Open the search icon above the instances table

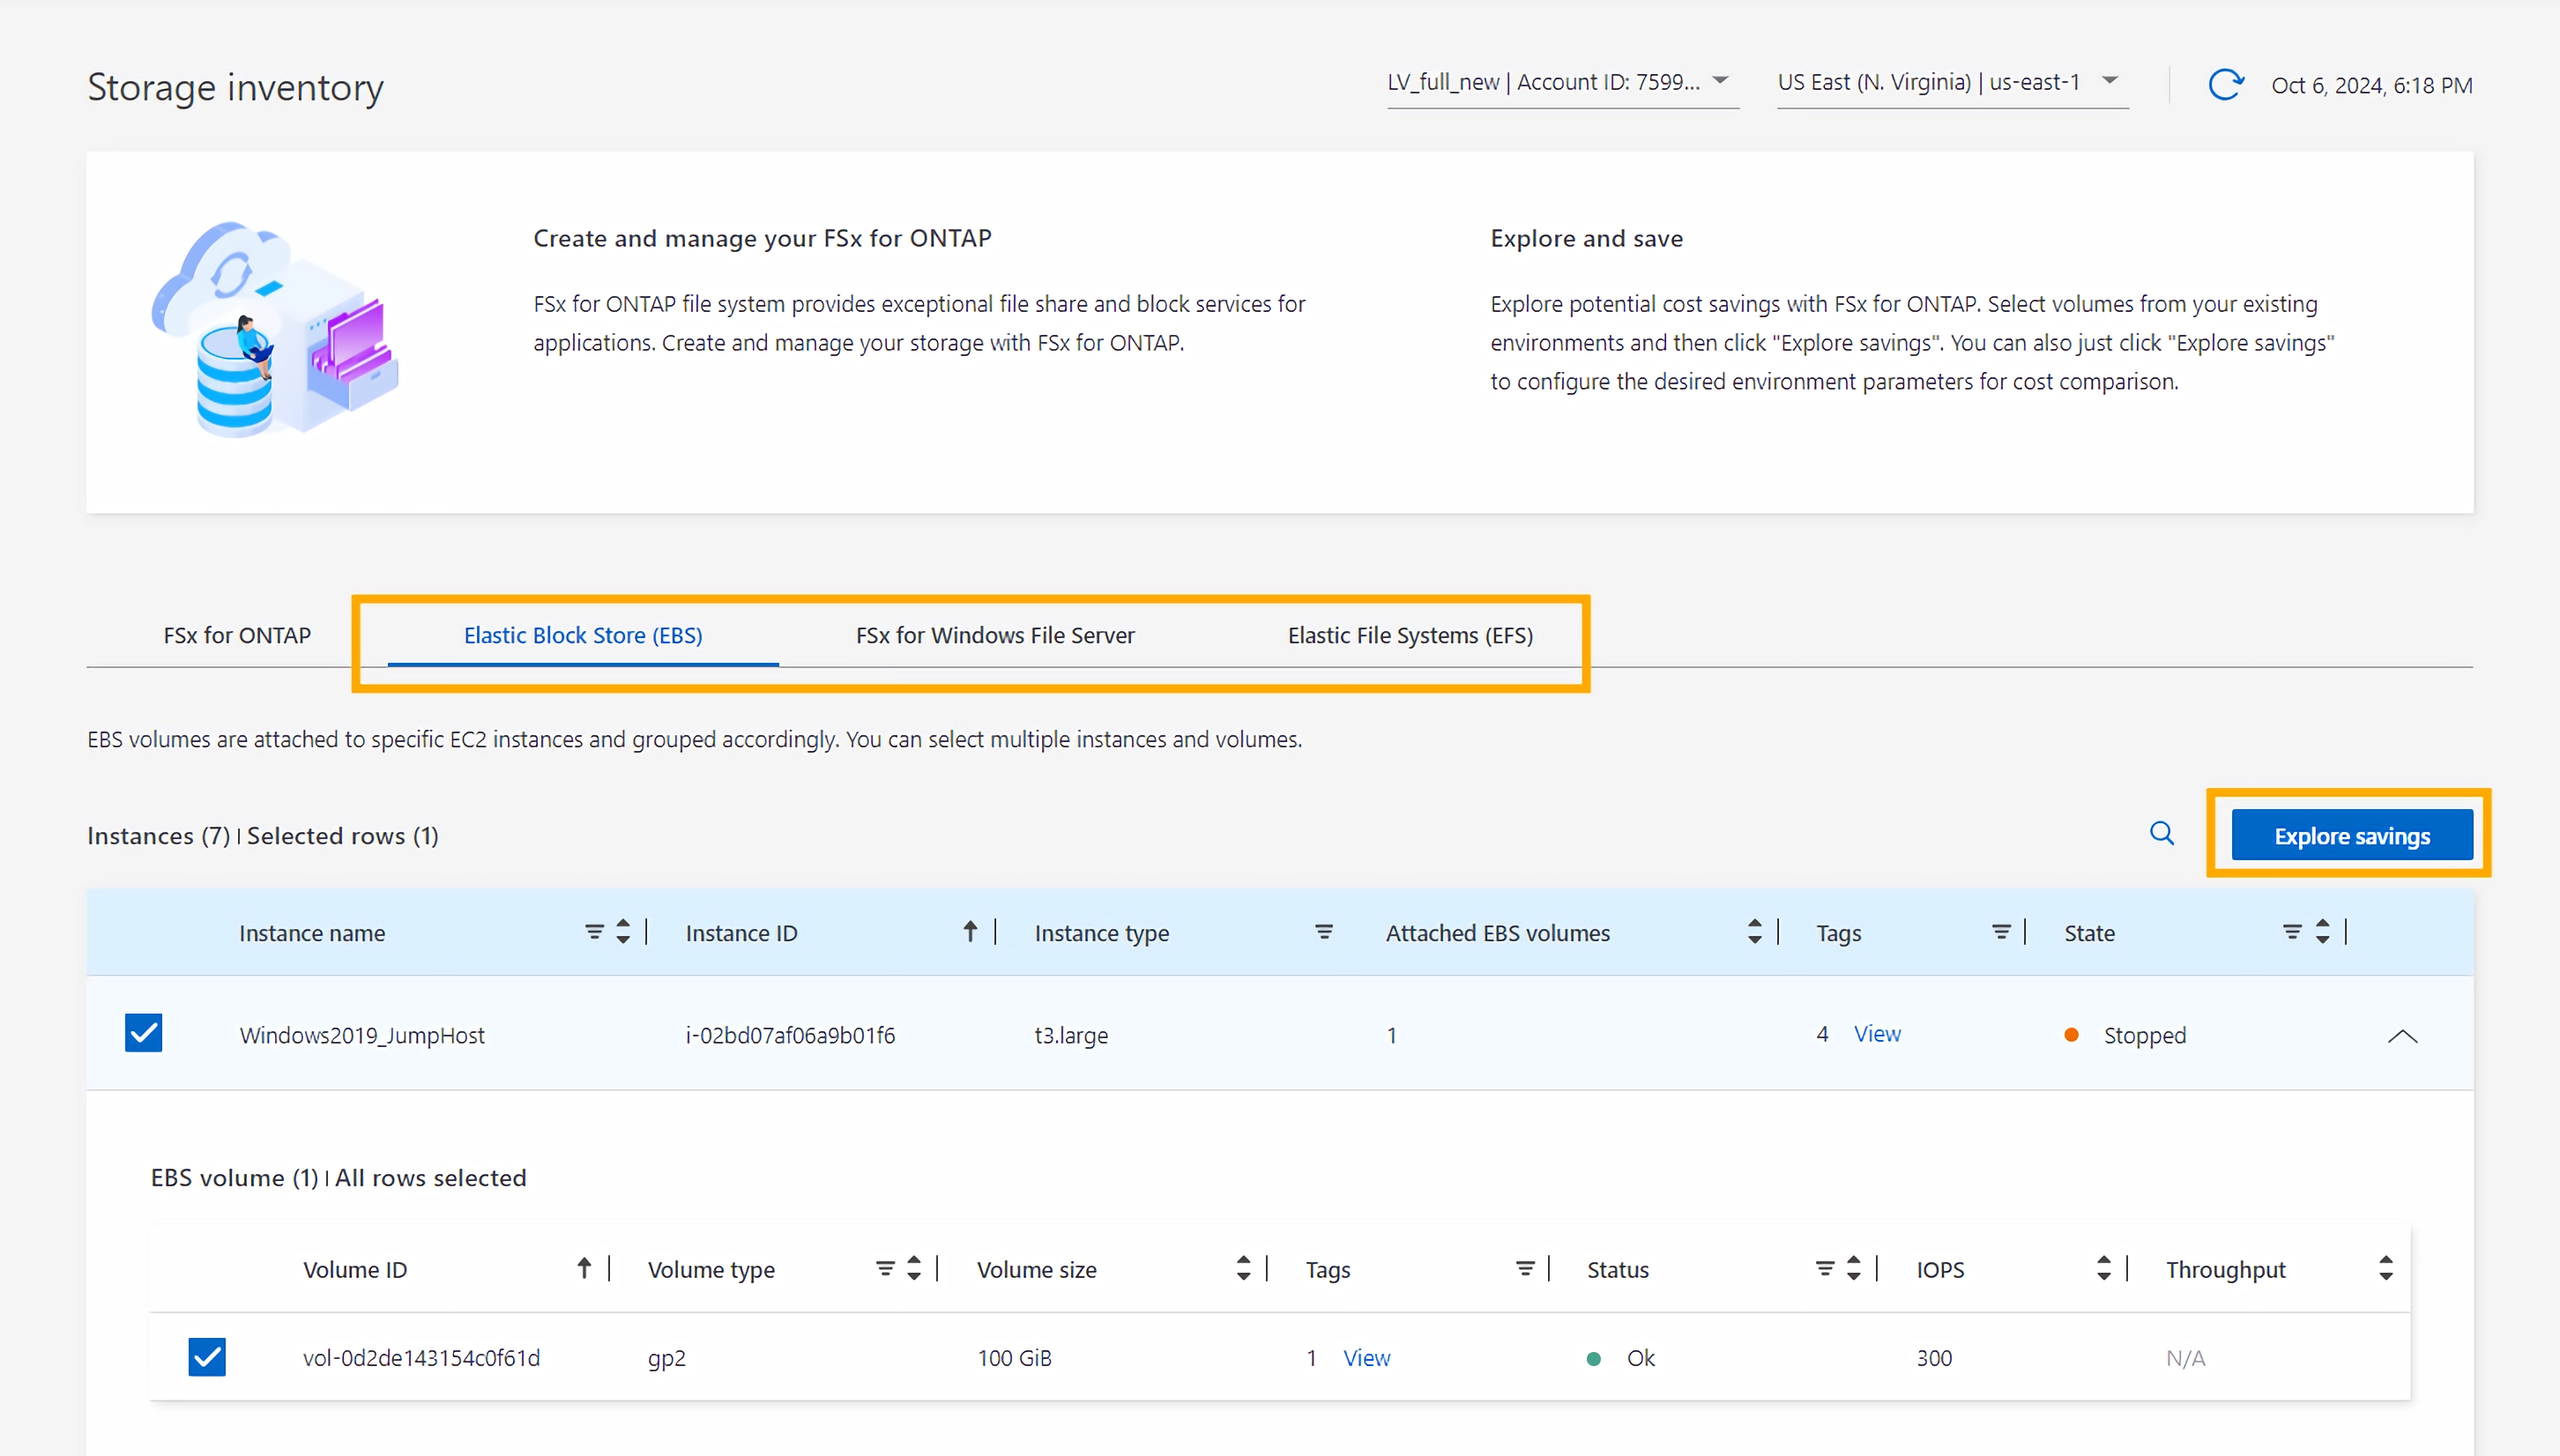tap(2162, 832)
